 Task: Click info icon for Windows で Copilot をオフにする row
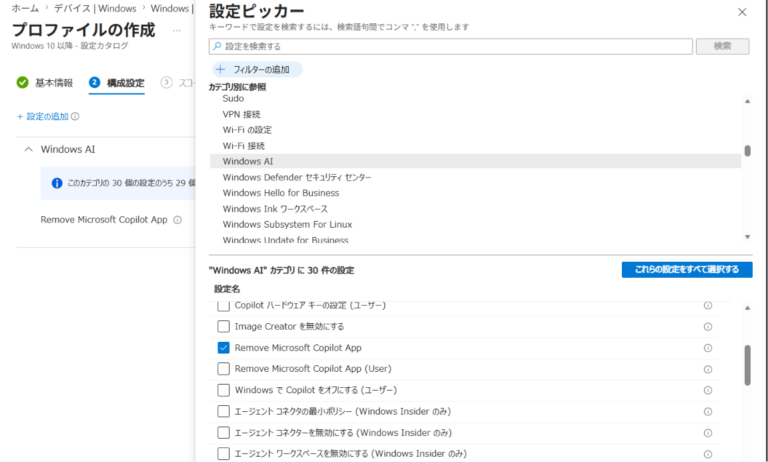708,390
